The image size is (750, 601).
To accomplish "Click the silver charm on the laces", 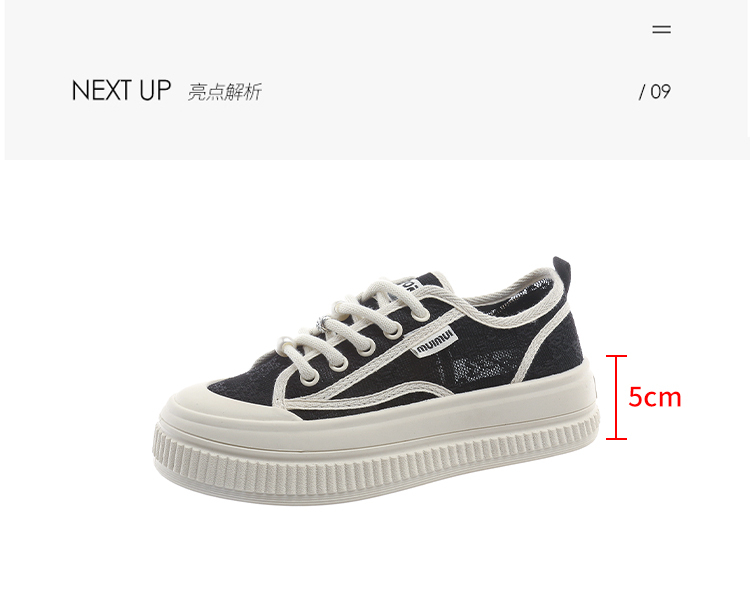I will pyautogui.click(x=322, y=323).
